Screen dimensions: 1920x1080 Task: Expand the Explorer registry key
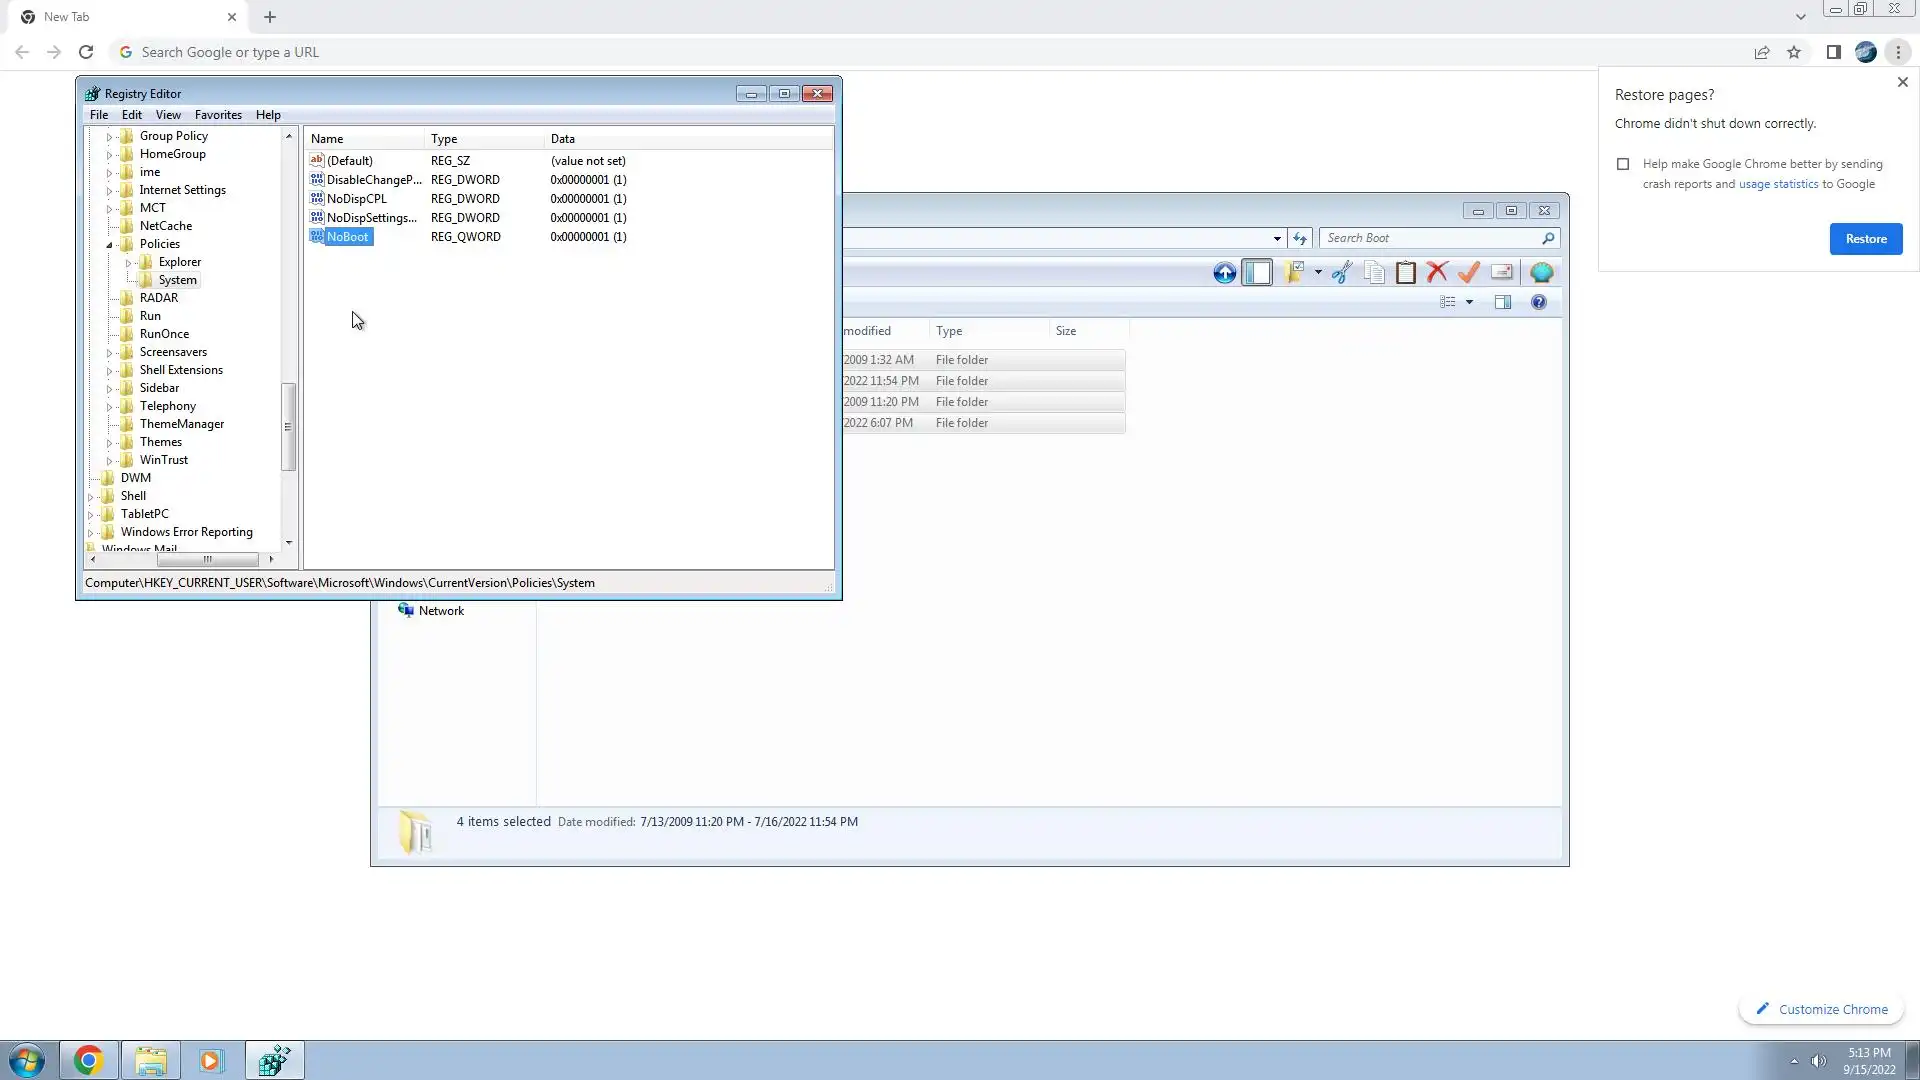[x=128, y=263]
